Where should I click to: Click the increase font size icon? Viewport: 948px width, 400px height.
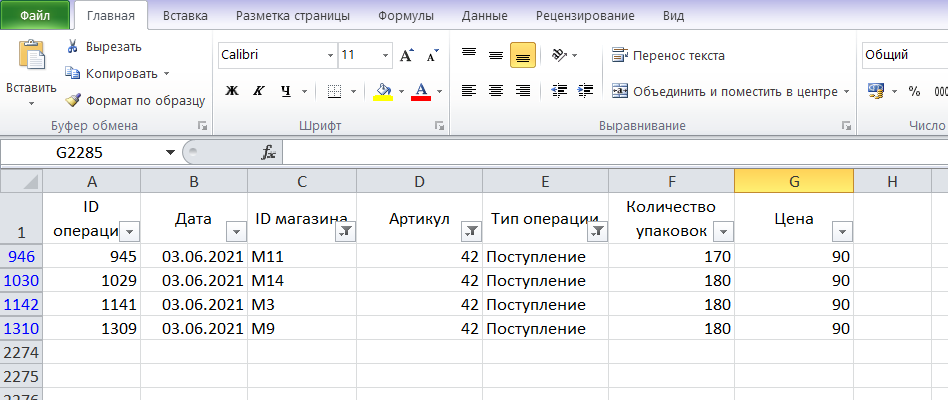407,56
